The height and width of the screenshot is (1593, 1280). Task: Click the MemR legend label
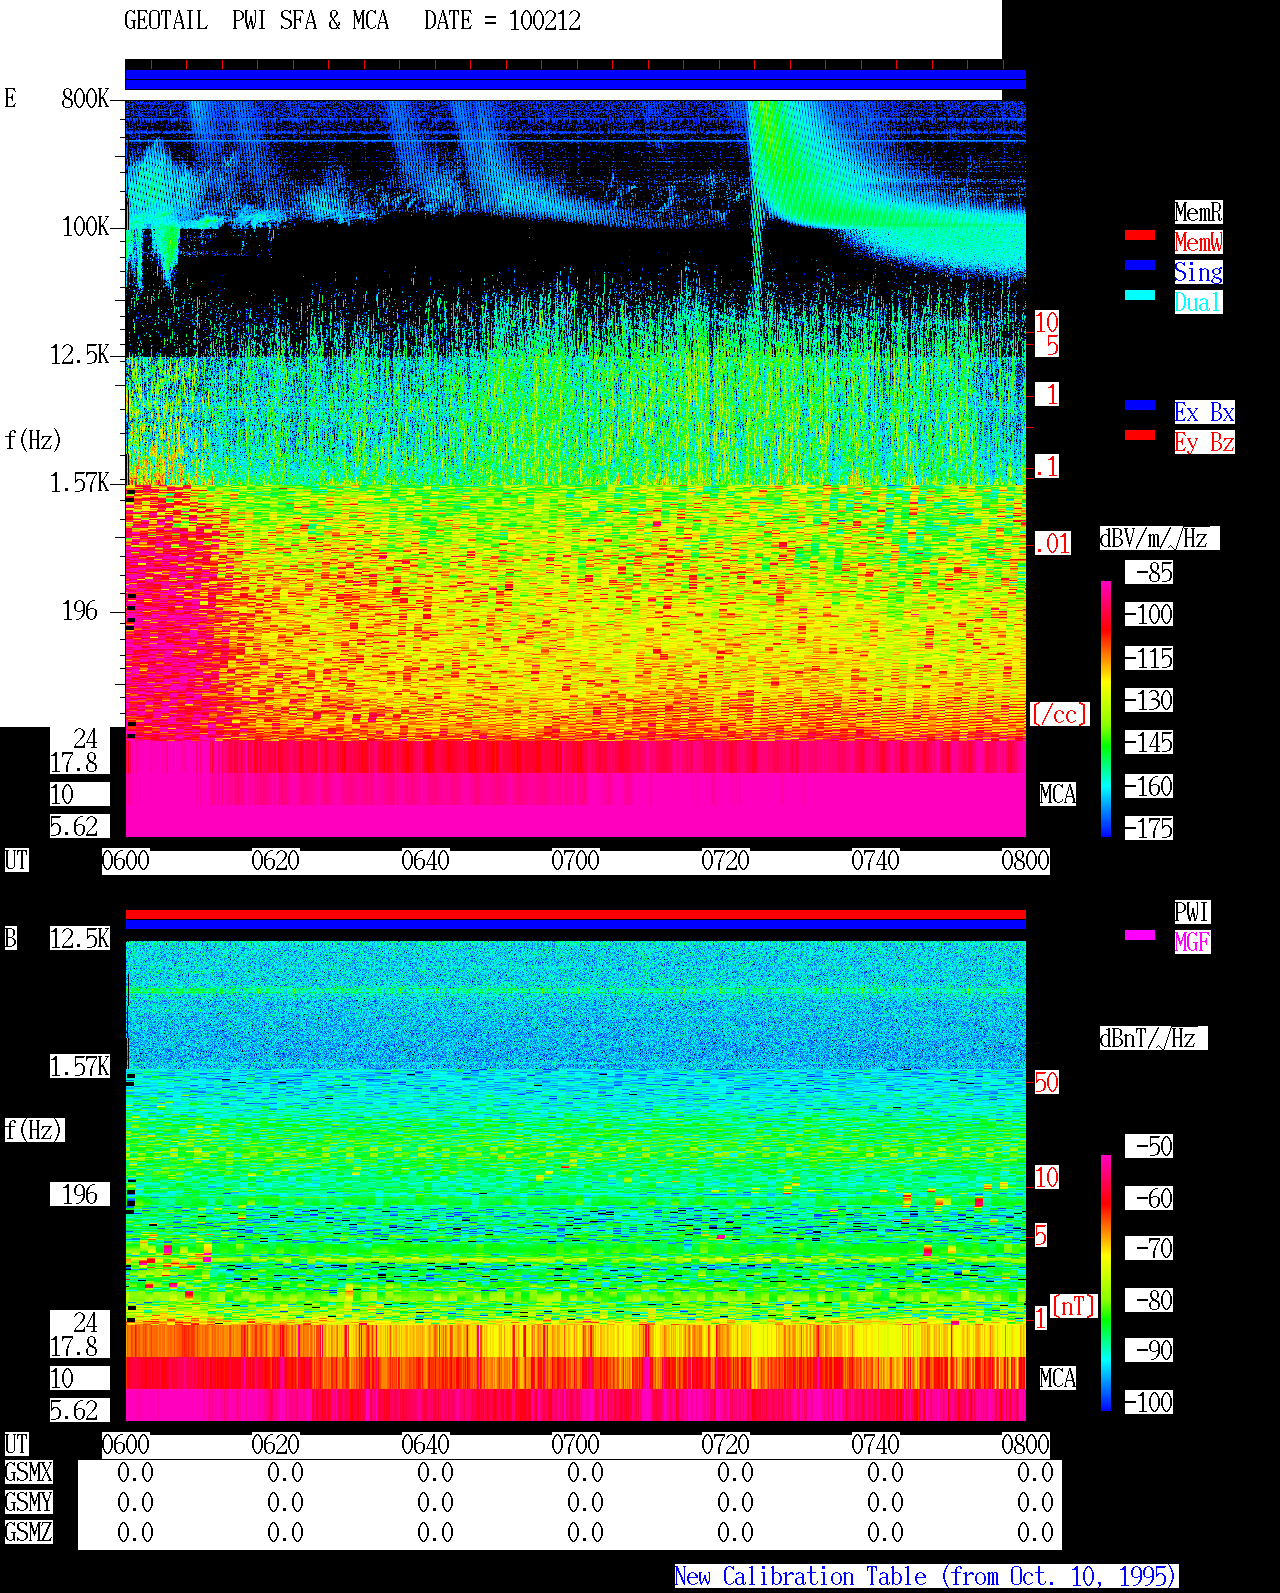(1198, 212)
